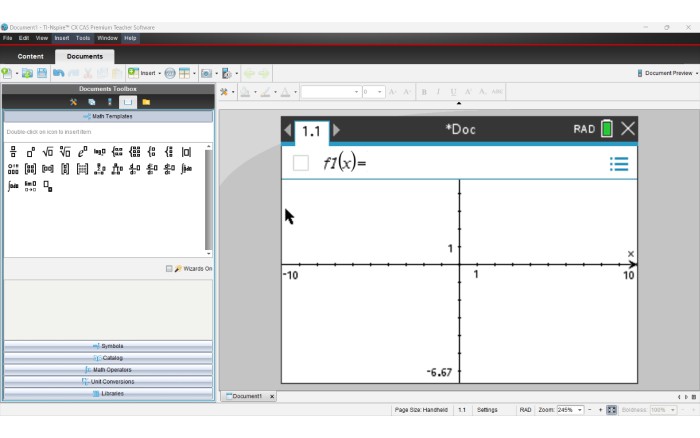Expand the Unit Conversions section
This screenshot has width=700, height=438.
[x=108, y=381]
